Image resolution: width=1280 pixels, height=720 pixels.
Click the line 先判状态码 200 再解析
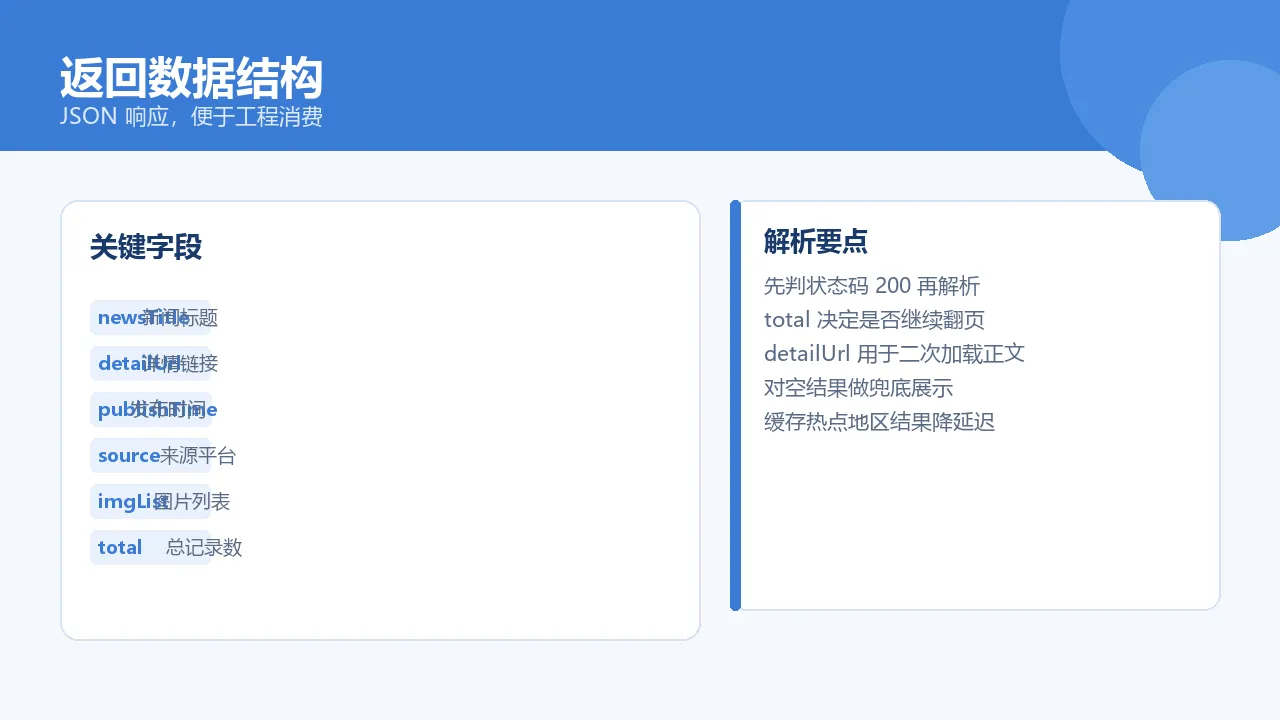[872, 286]
